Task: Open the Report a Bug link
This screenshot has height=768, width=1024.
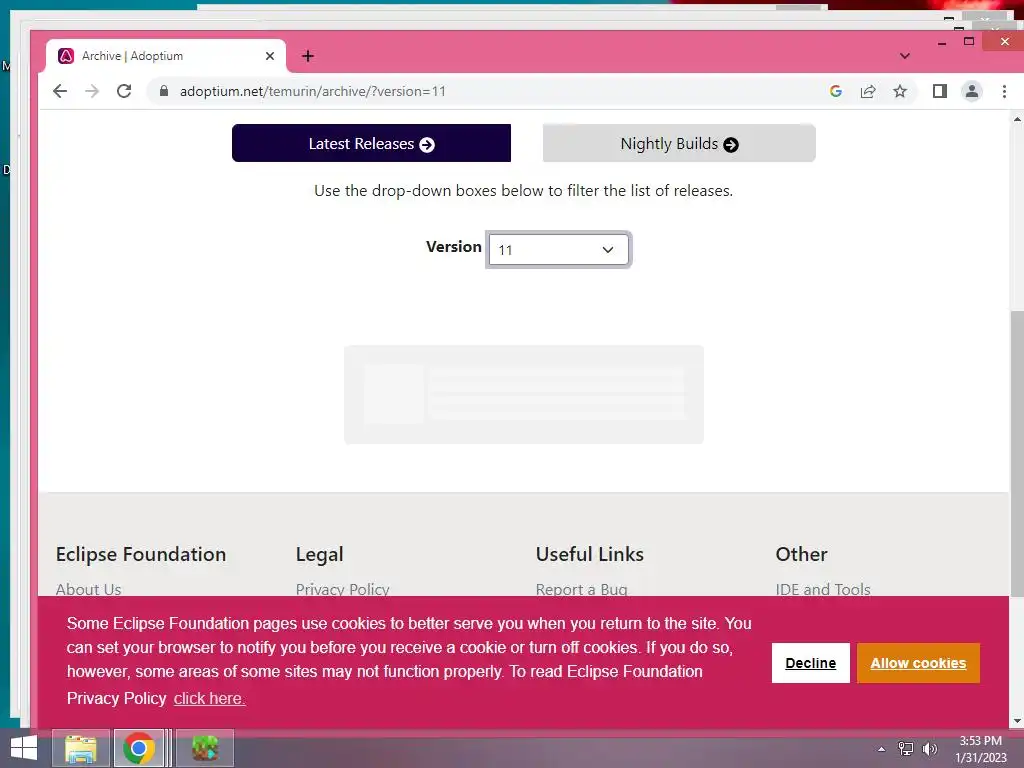Action: pos(581,589)
